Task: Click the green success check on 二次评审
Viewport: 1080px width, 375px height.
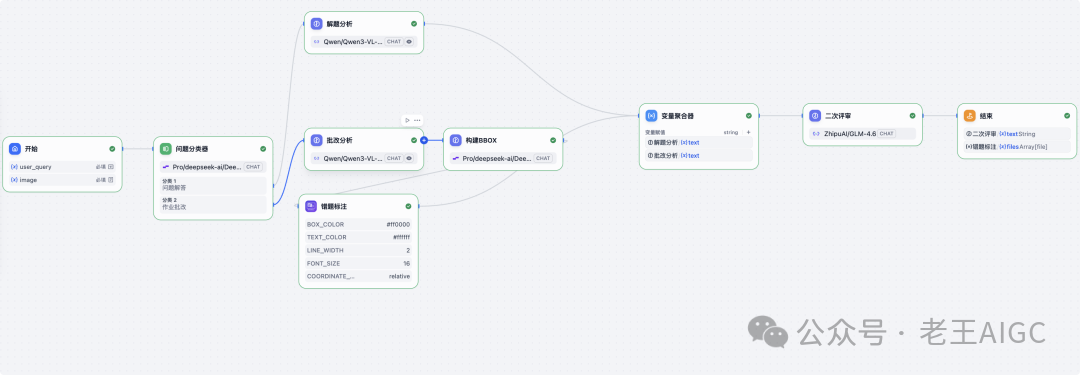Action: coord(913,116)
